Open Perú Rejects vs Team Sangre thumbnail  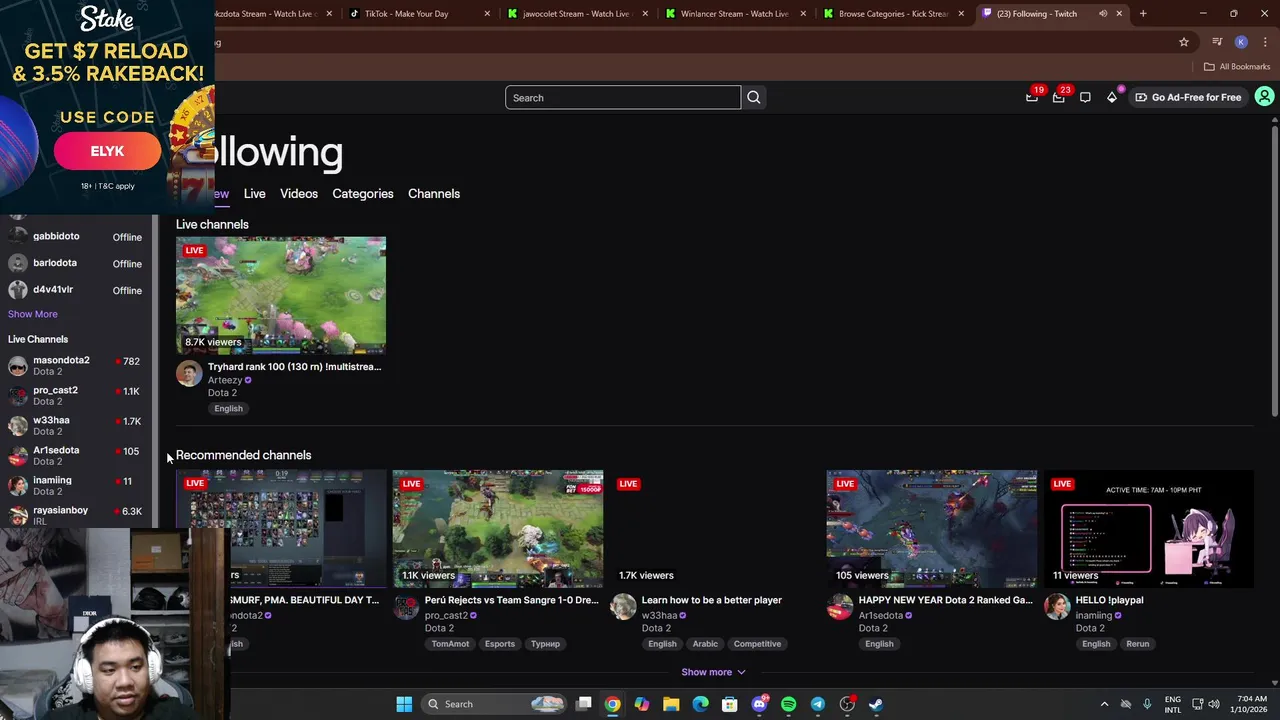(x=498, y=528)
